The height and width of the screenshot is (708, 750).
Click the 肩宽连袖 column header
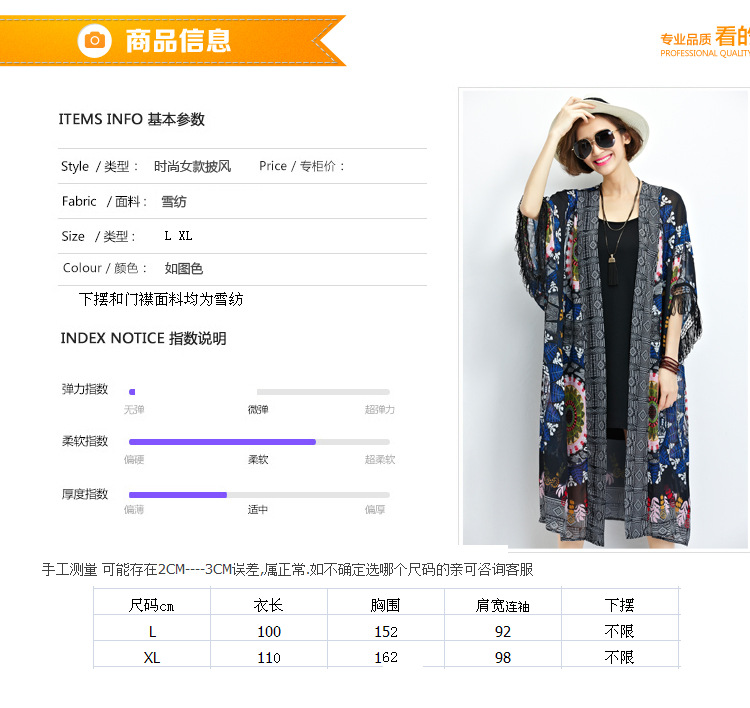tap(503, 606)
